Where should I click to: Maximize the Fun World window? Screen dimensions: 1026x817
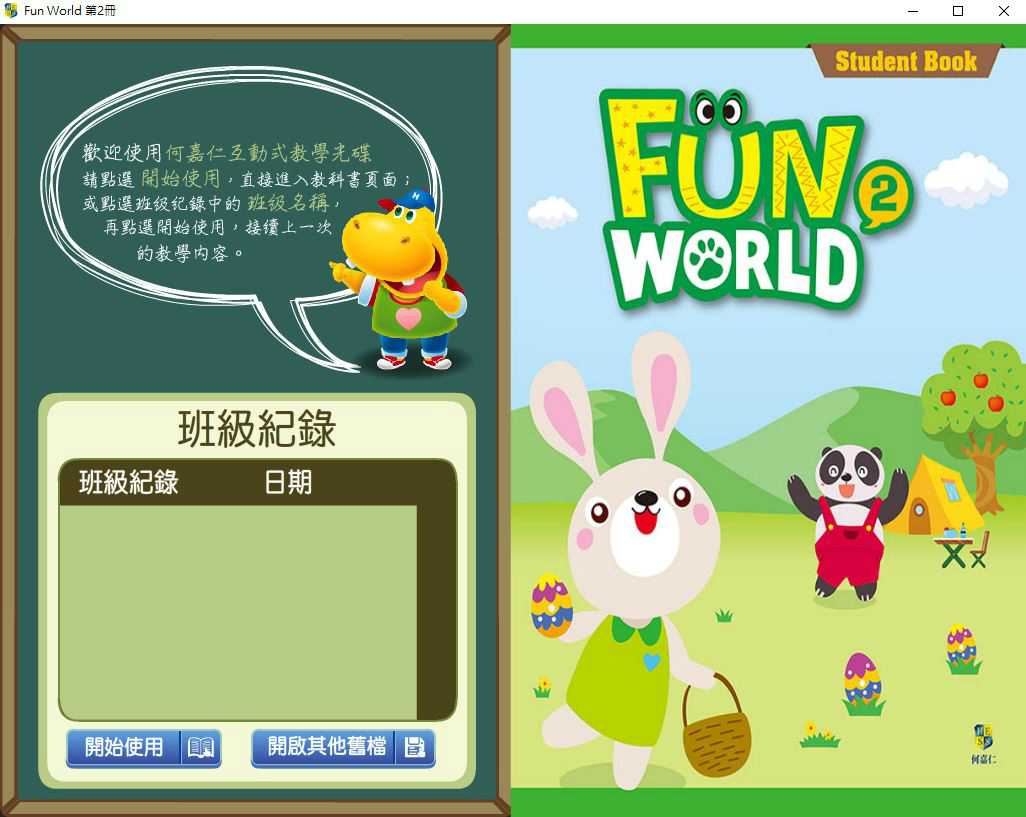click(958, 11)
